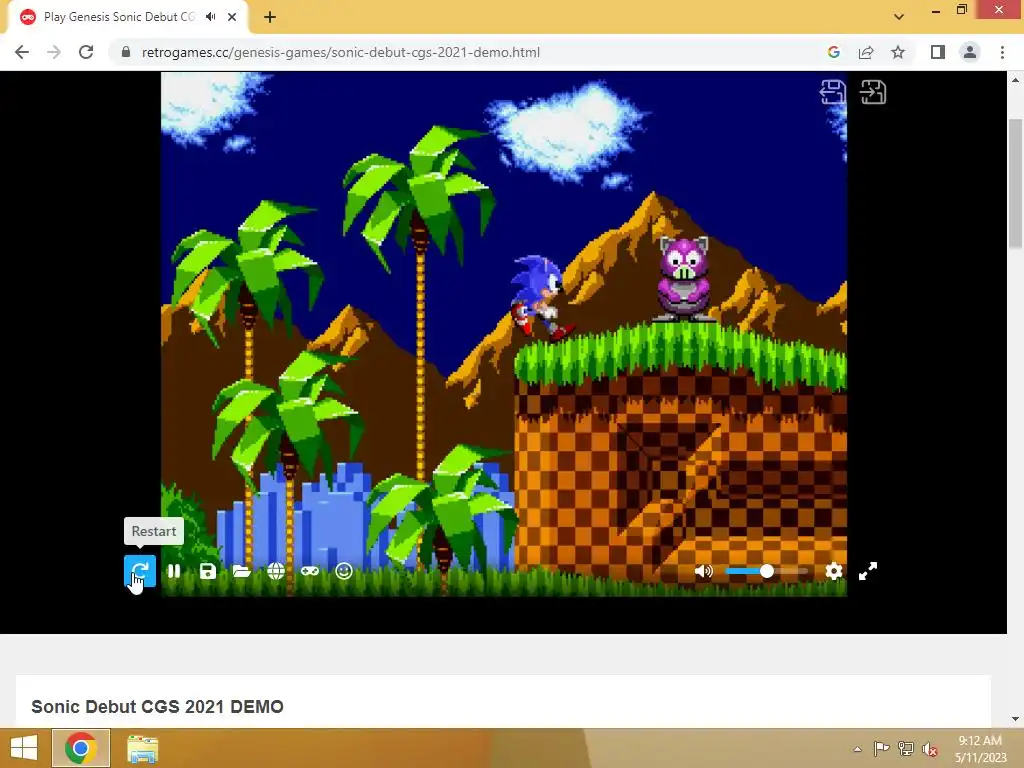Show hidden system tray icons
The image size is (1024, 768).
coord(857,748)
